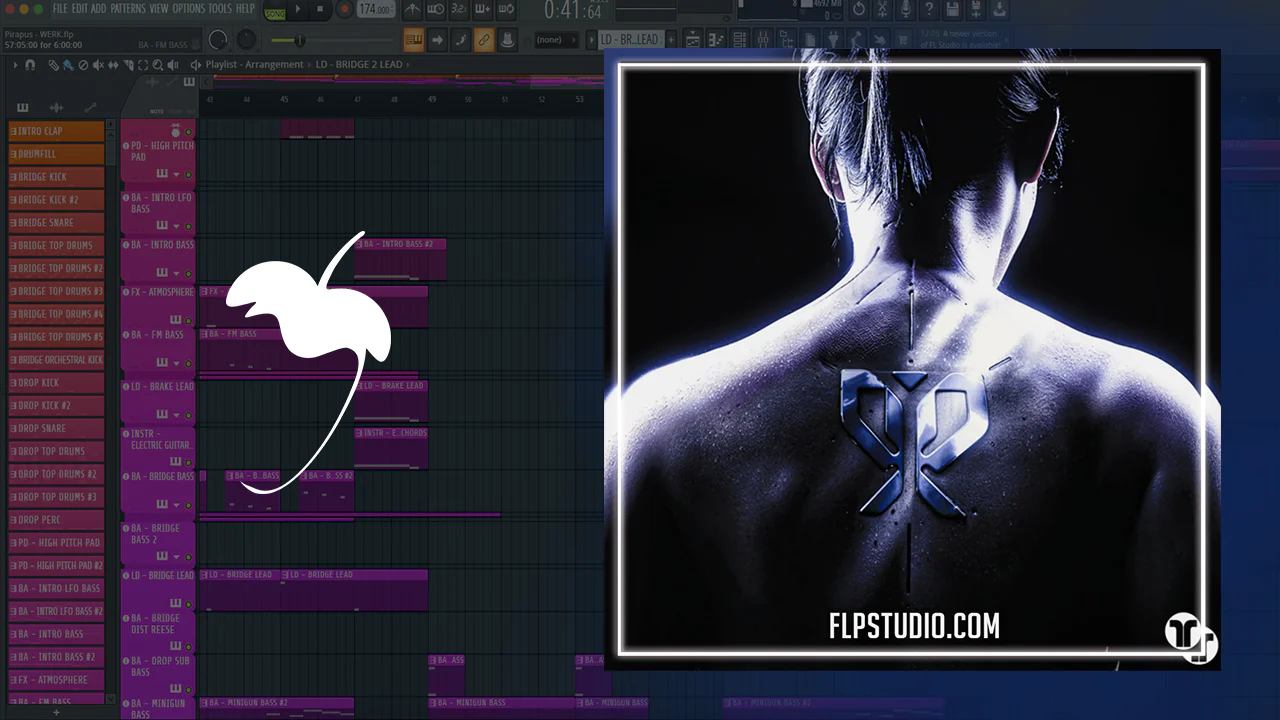
Task: Select the delete tool in playlist toolbar
Action: click(x=83, y=65)
